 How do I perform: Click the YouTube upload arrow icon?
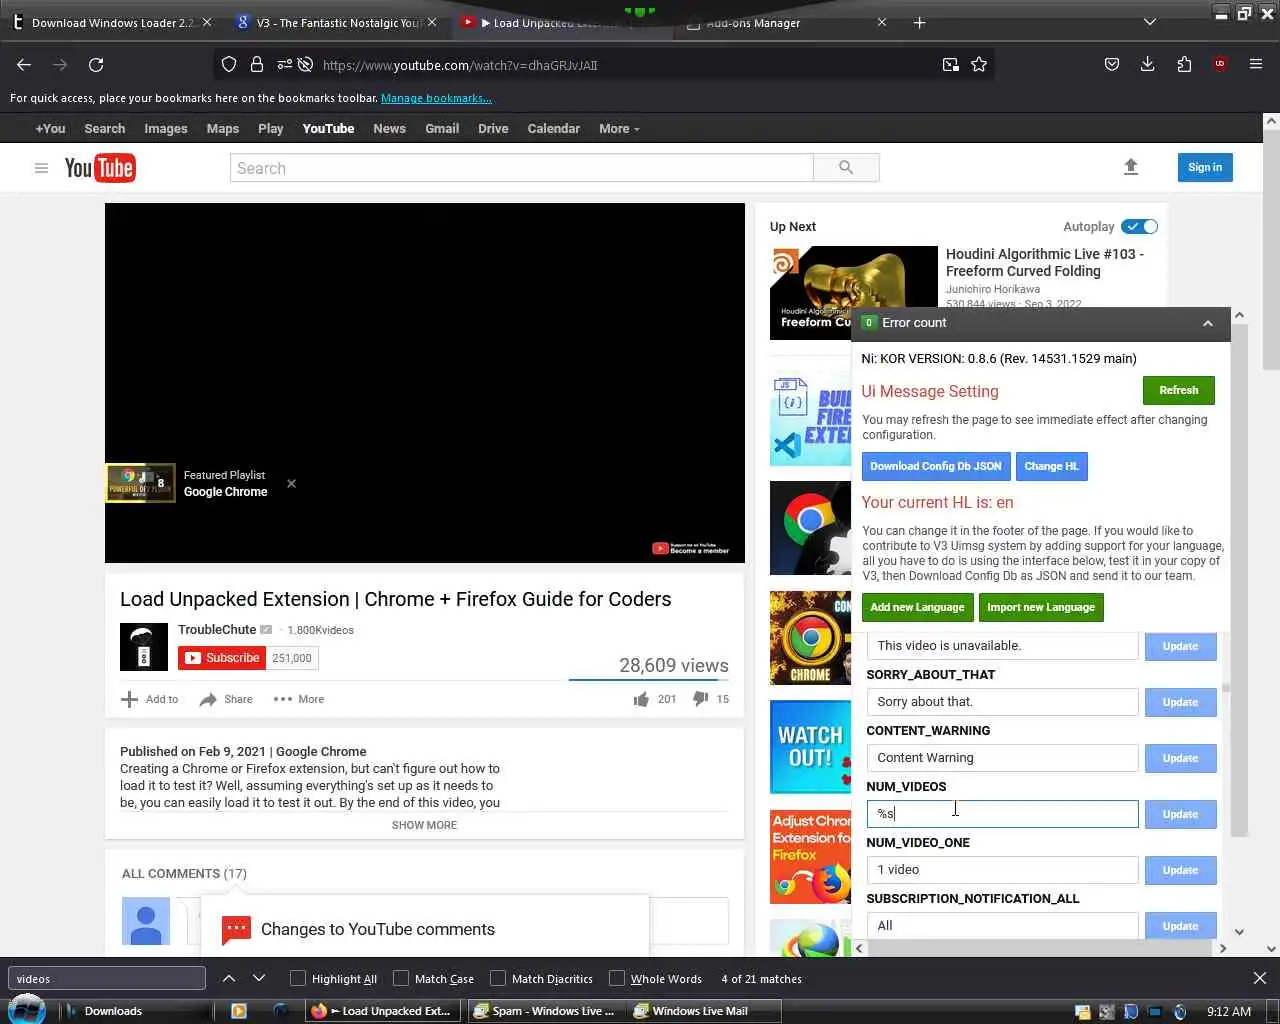click(x=1131, y=167)
